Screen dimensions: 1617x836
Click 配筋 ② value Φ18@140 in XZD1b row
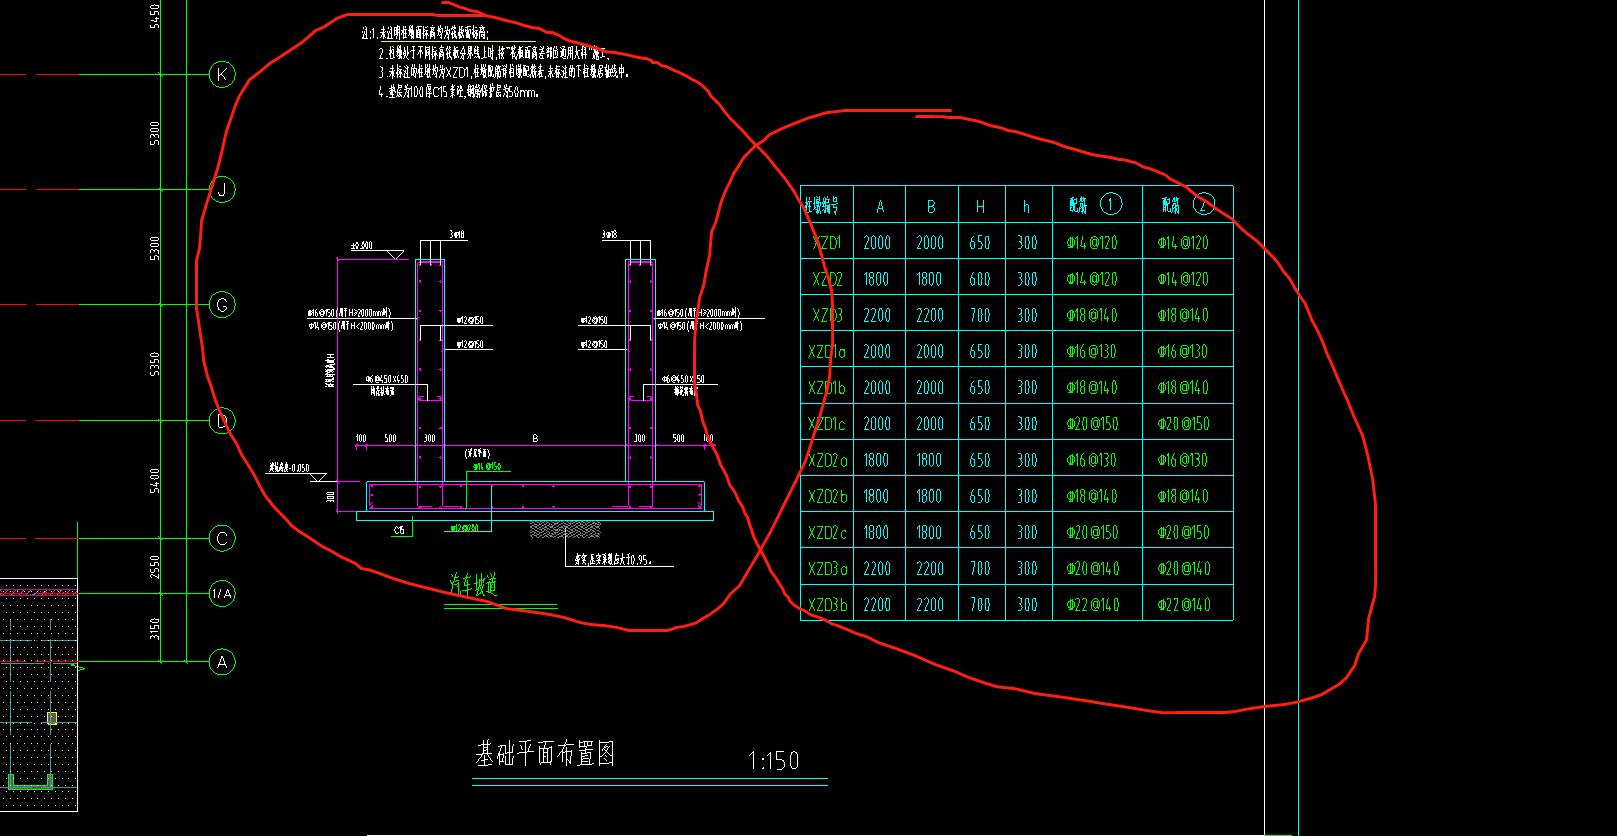(x=1183, y=388)
